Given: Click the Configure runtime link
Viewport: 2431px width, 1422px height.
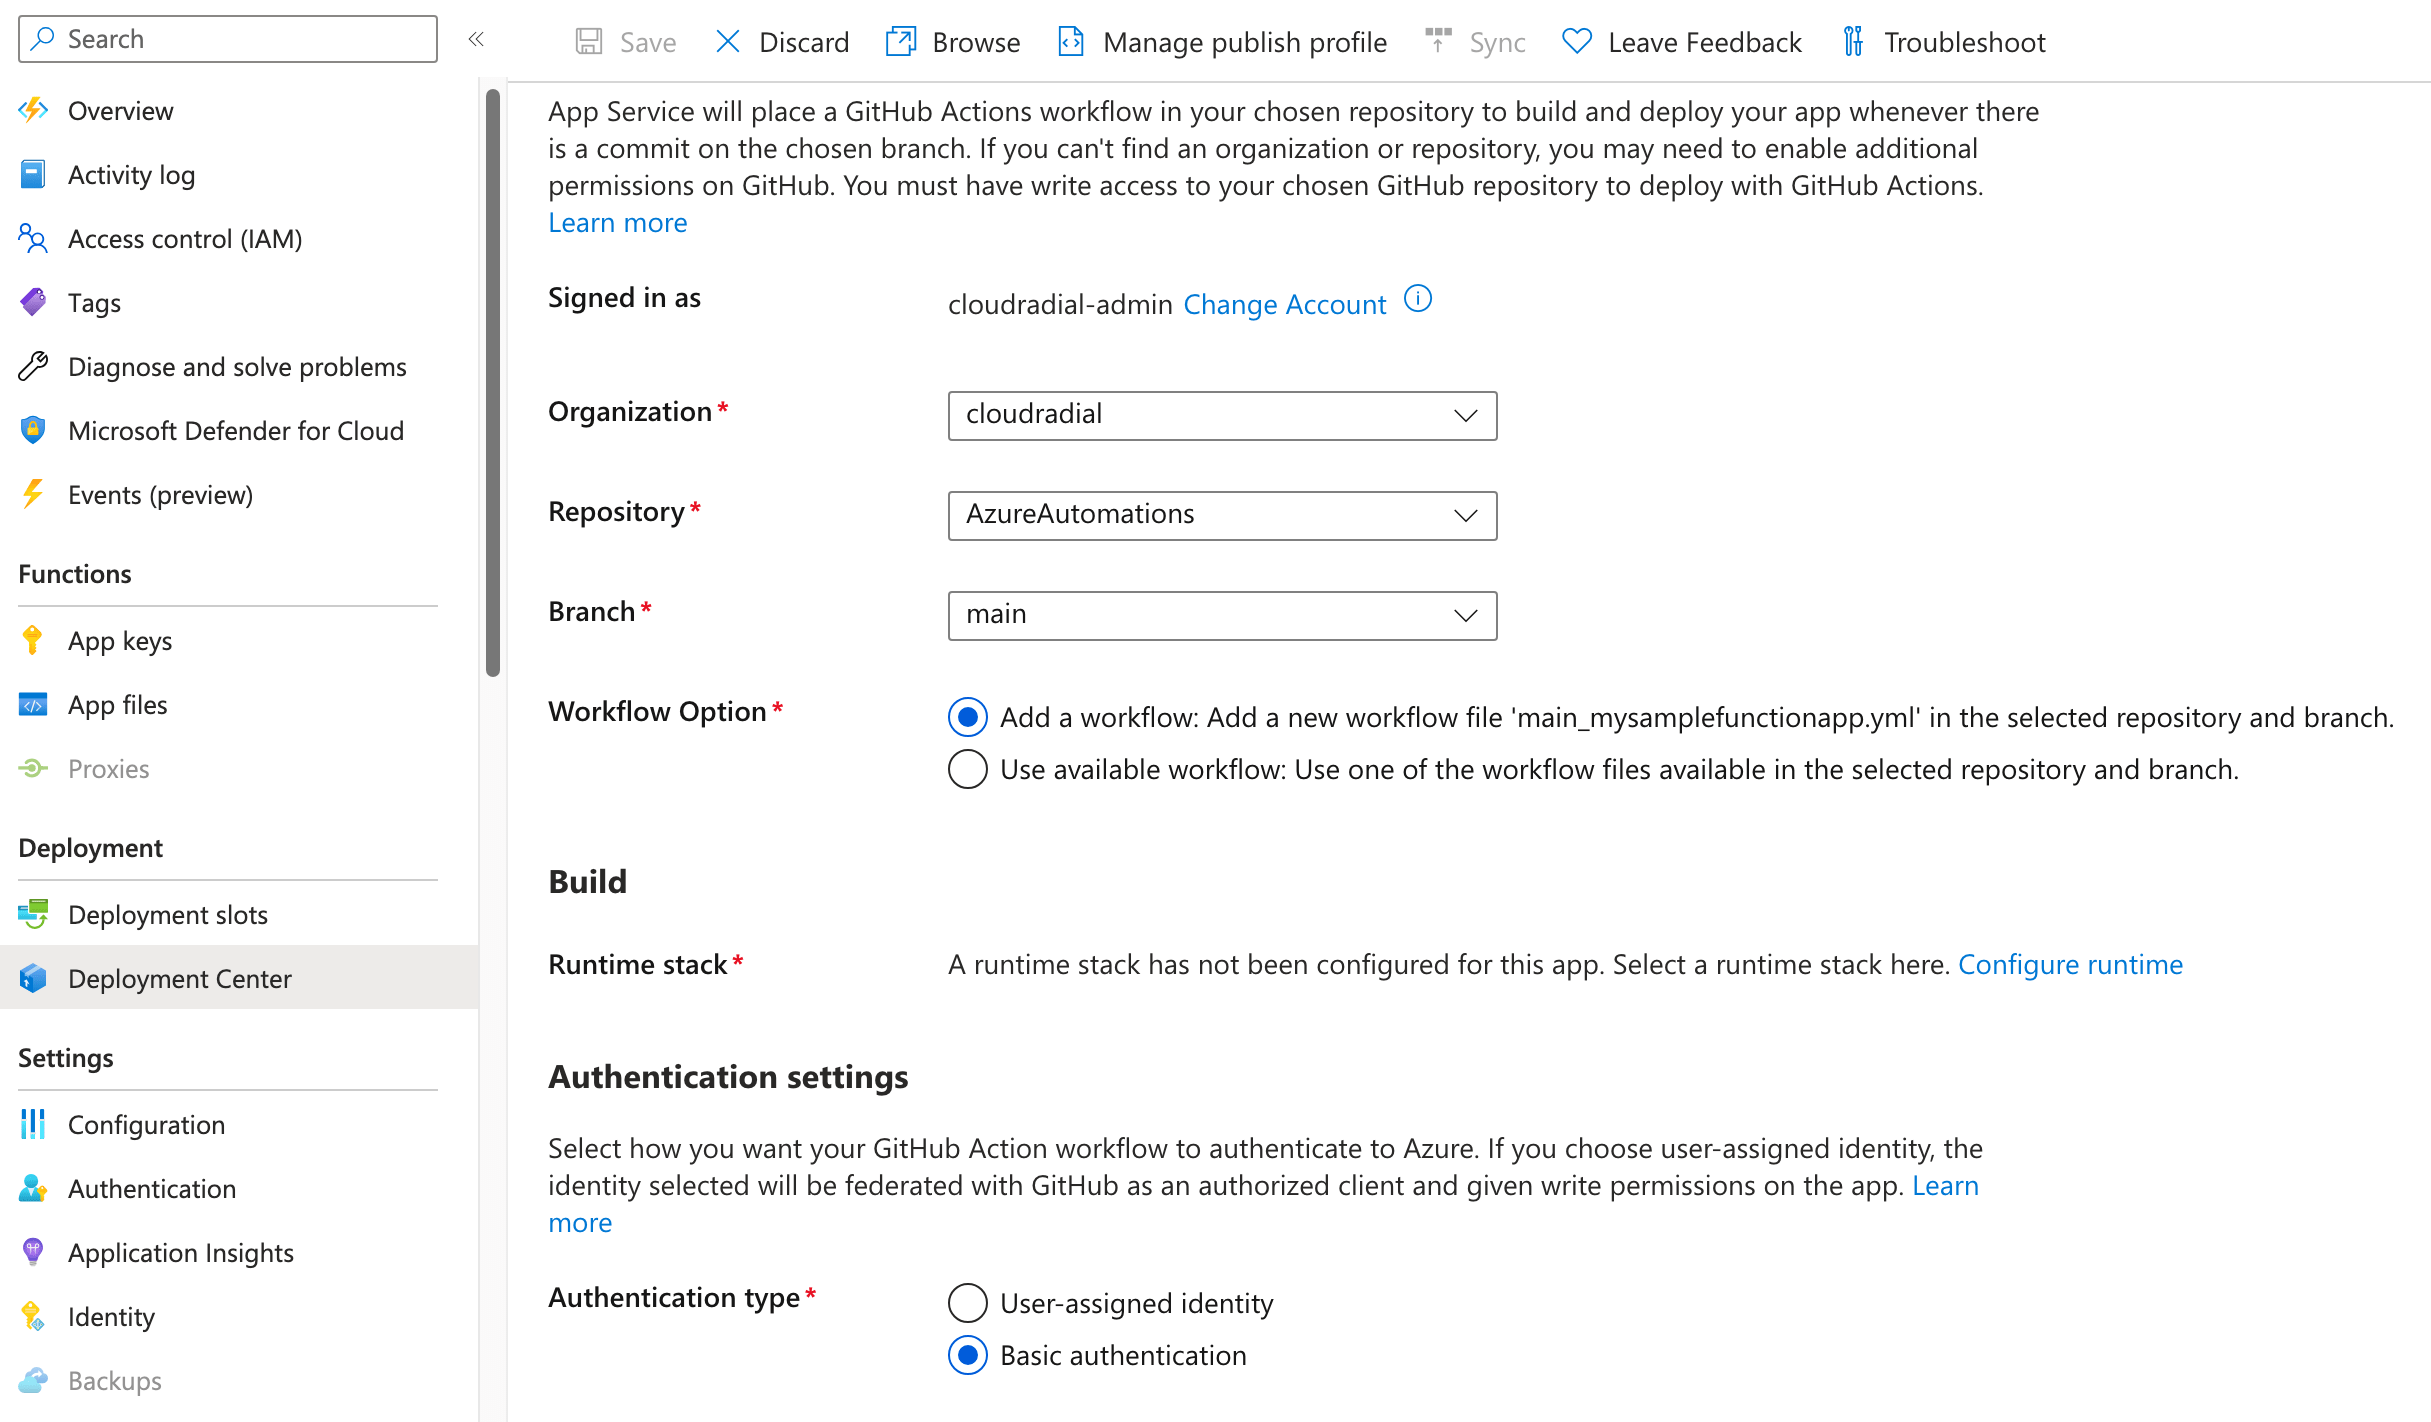Looking at the screenshot, I should click(2069, 964).
